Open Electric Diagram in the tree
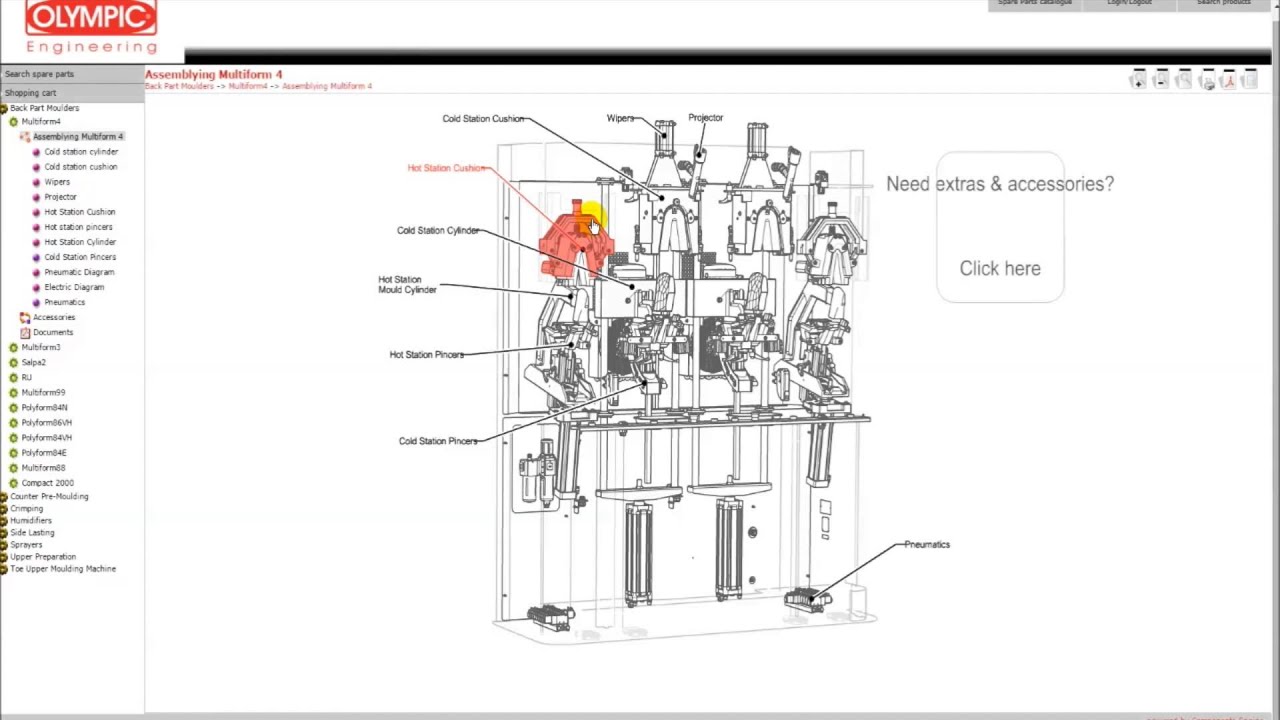 pos(74,287)
